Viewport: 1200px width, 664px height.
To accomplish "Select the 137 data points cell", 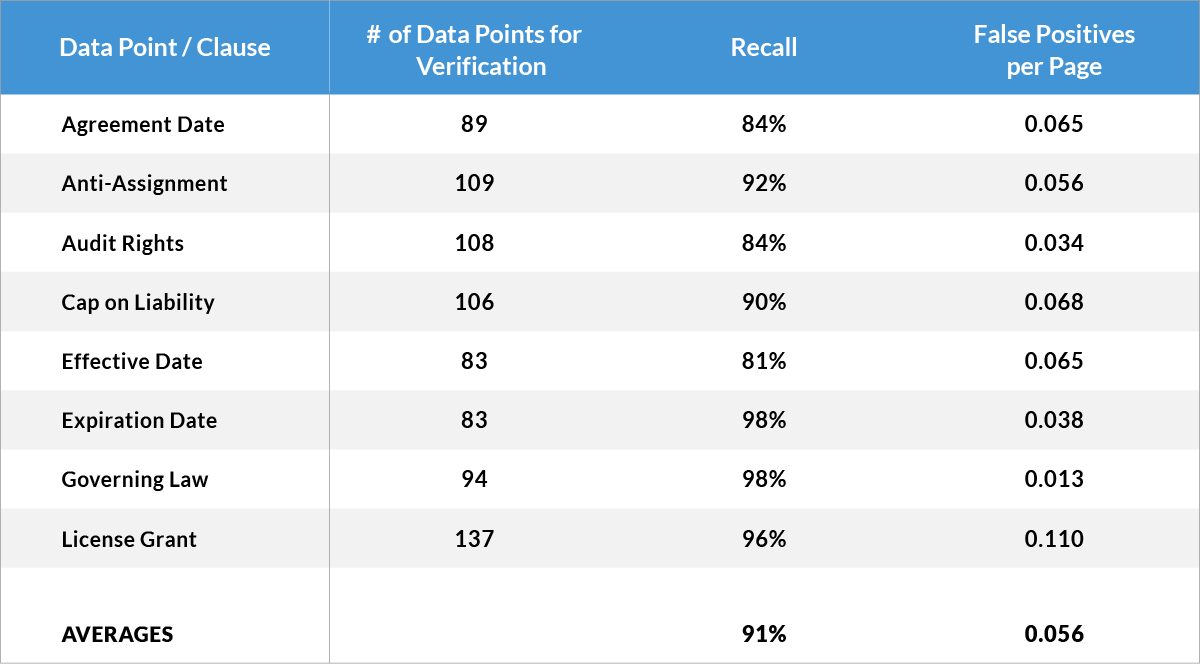I will point(474,539).
